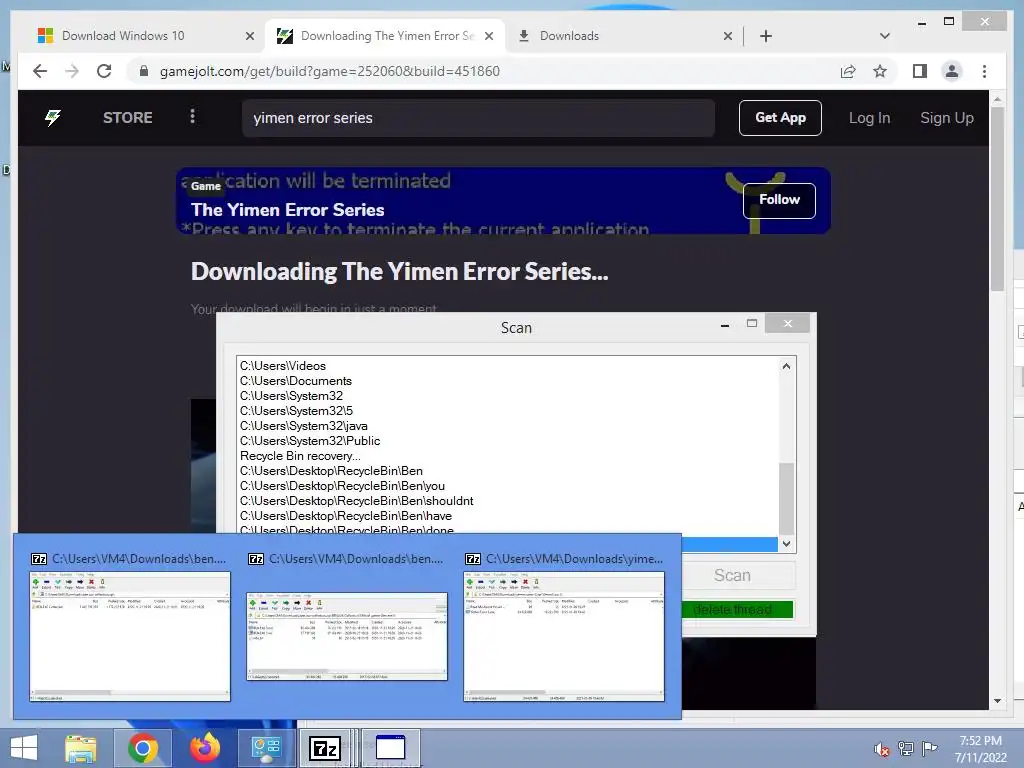Open Control Panel taskbar icon

click(266, 748)
